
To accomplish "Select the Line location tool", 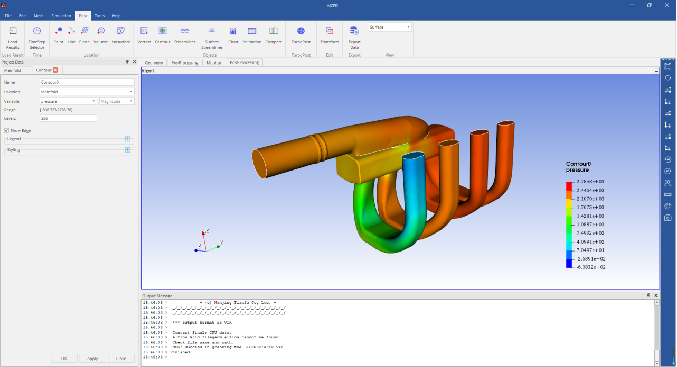I will point(71,35).
